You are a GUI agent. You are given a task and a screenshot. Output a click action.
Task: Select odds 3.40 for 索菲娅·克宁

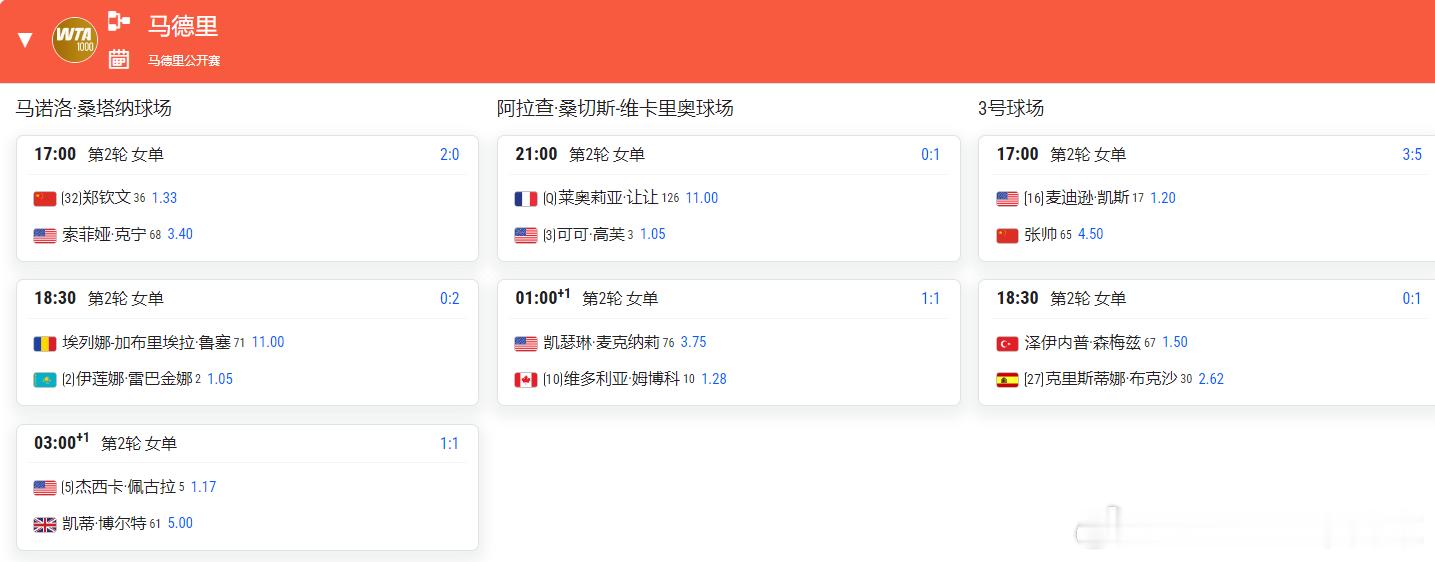(180, 234)
